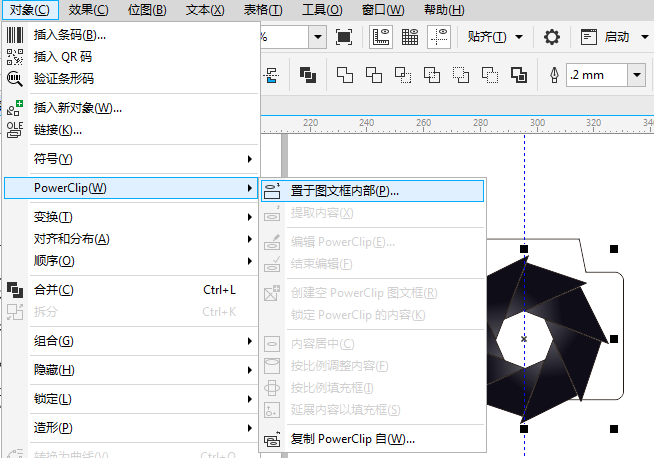This screenshot has width=654, height=458.
Task: Click inside the outline width input field
Action: (x=595, y=75)
